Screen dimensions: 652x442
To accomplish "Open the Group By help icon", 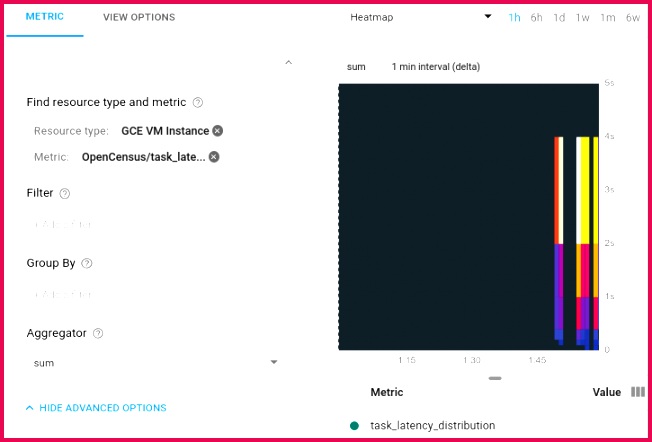I will pyautogui.click(x=86, y=264).
